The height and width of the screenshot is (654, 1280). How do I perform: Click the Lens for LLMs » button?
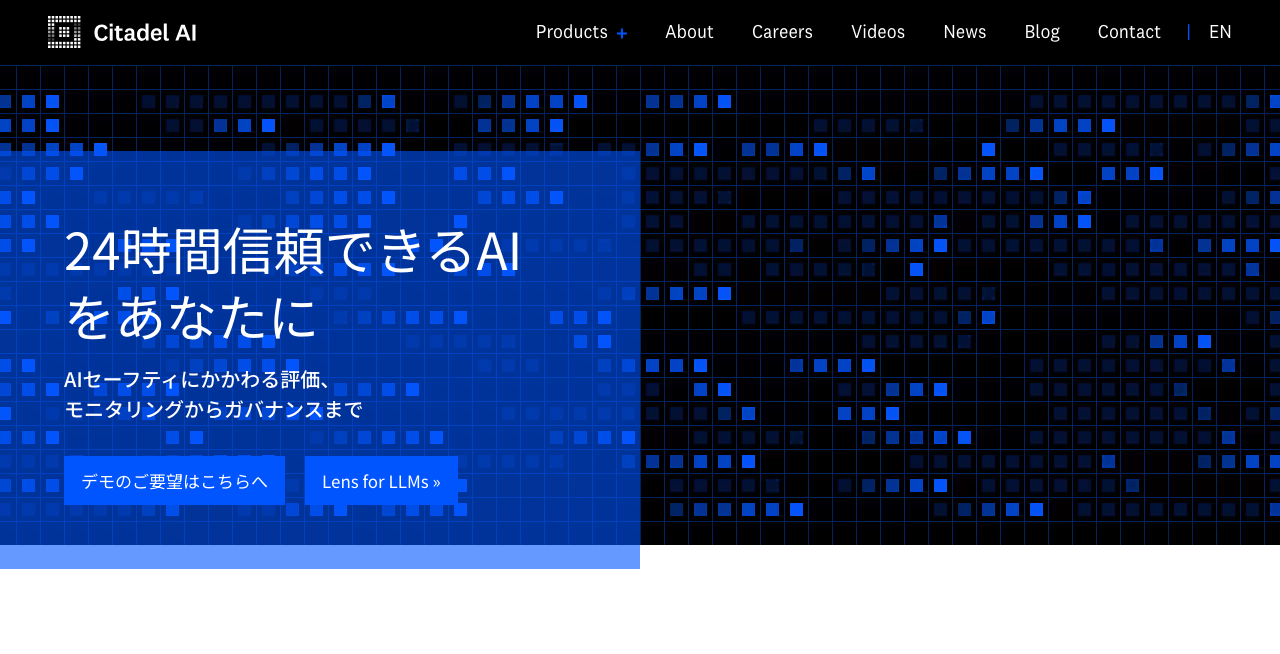tap(381, 481)
